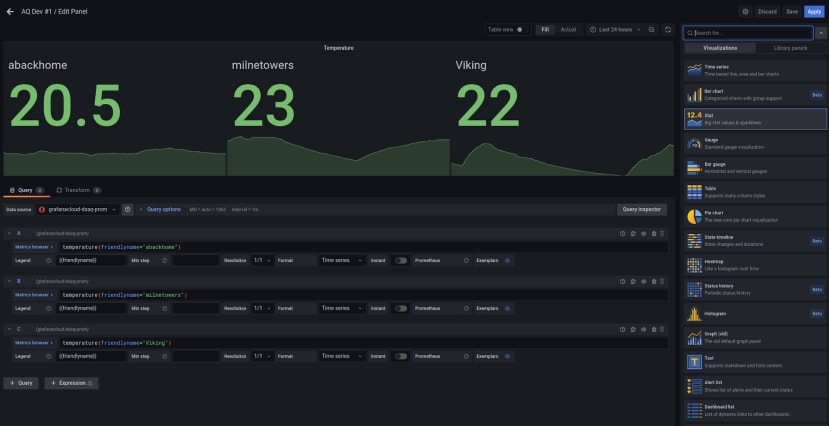Delete query C
Image resolution: width=829 pixels, height=426 pixels.
coord(654,329)
